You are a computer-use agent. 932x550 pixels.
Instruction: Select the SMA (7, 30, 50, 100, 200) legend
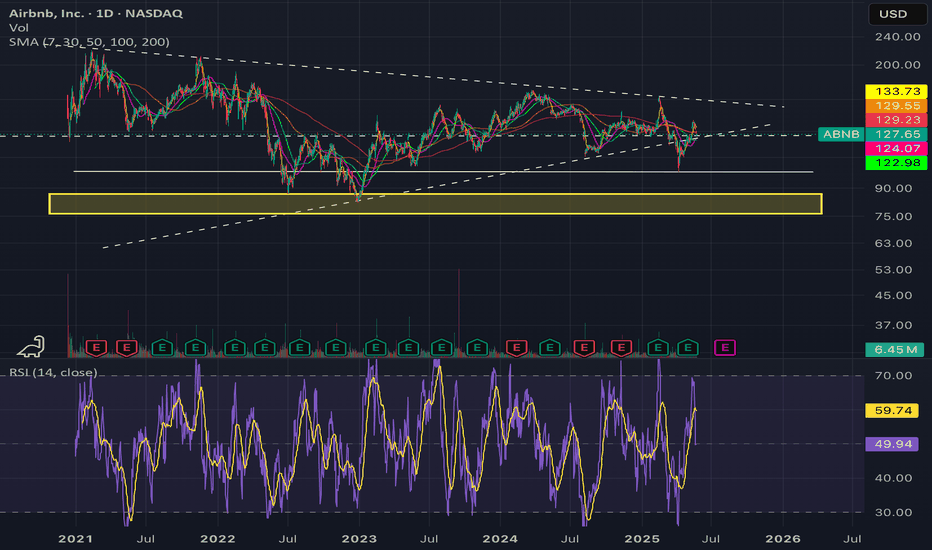click(x=89, y=42)
